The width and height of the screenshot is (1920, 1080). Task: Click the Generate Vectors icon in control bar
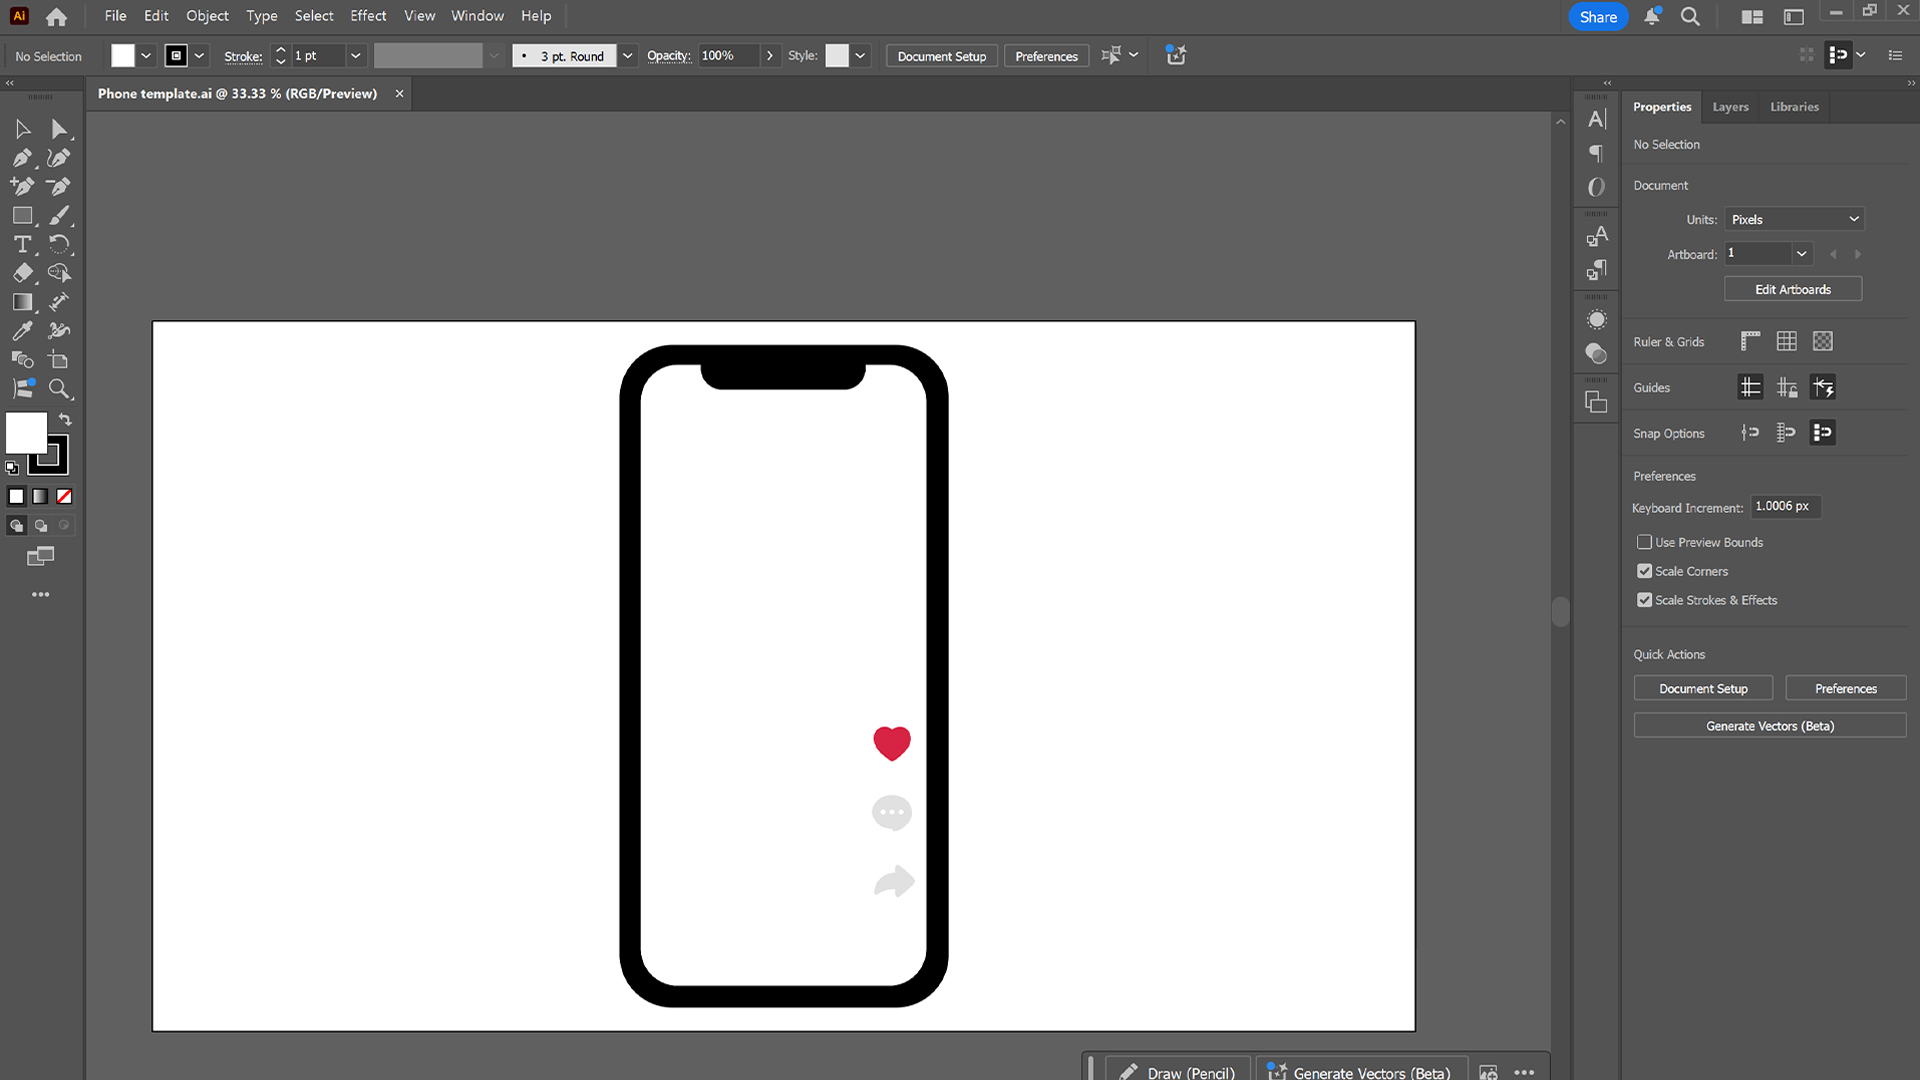(x=1176, y=56)
